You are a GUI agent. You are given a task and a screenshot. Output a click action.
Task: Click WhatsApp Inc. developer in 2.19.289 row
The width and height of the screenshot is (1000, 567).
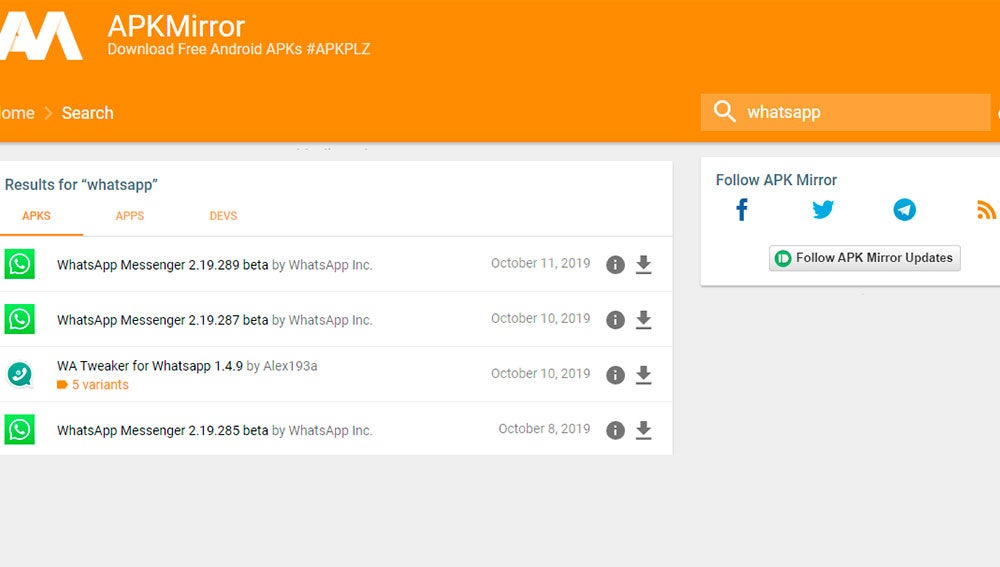tap(330, 265)
